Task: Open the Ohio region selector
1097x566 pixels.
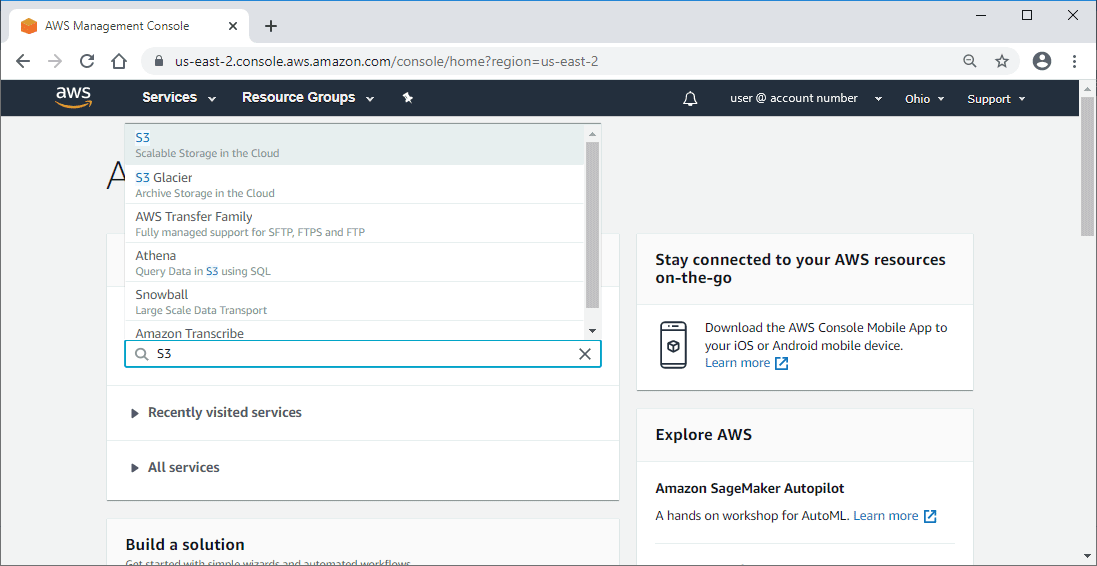Action: pos(925,99)
